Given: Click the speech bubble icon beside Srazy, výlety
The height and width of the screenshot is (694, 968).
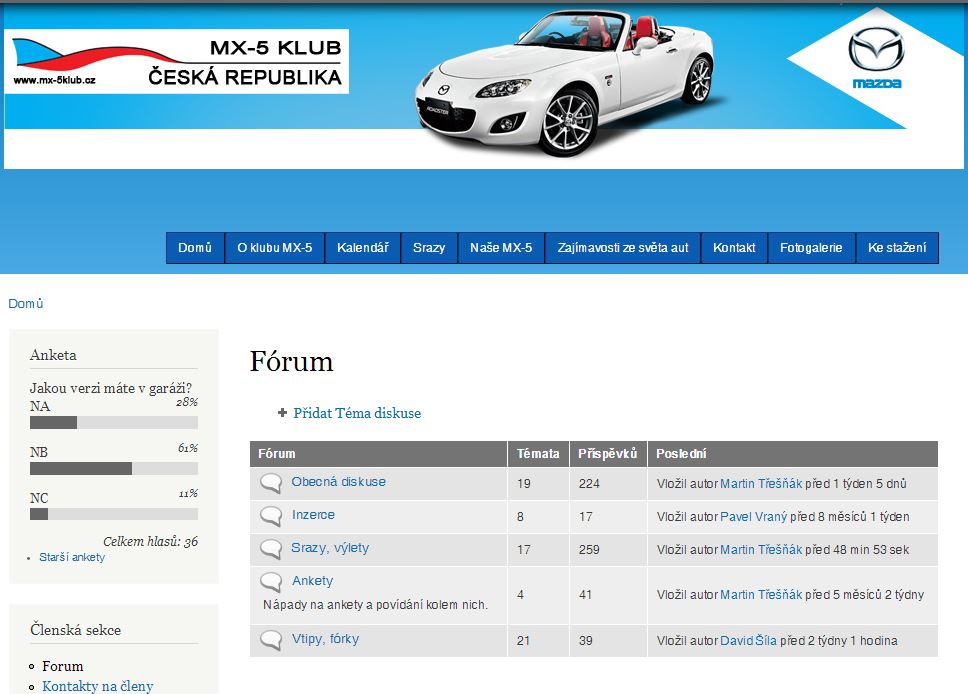Looking at the screenshot, I should tap(270, 550).
